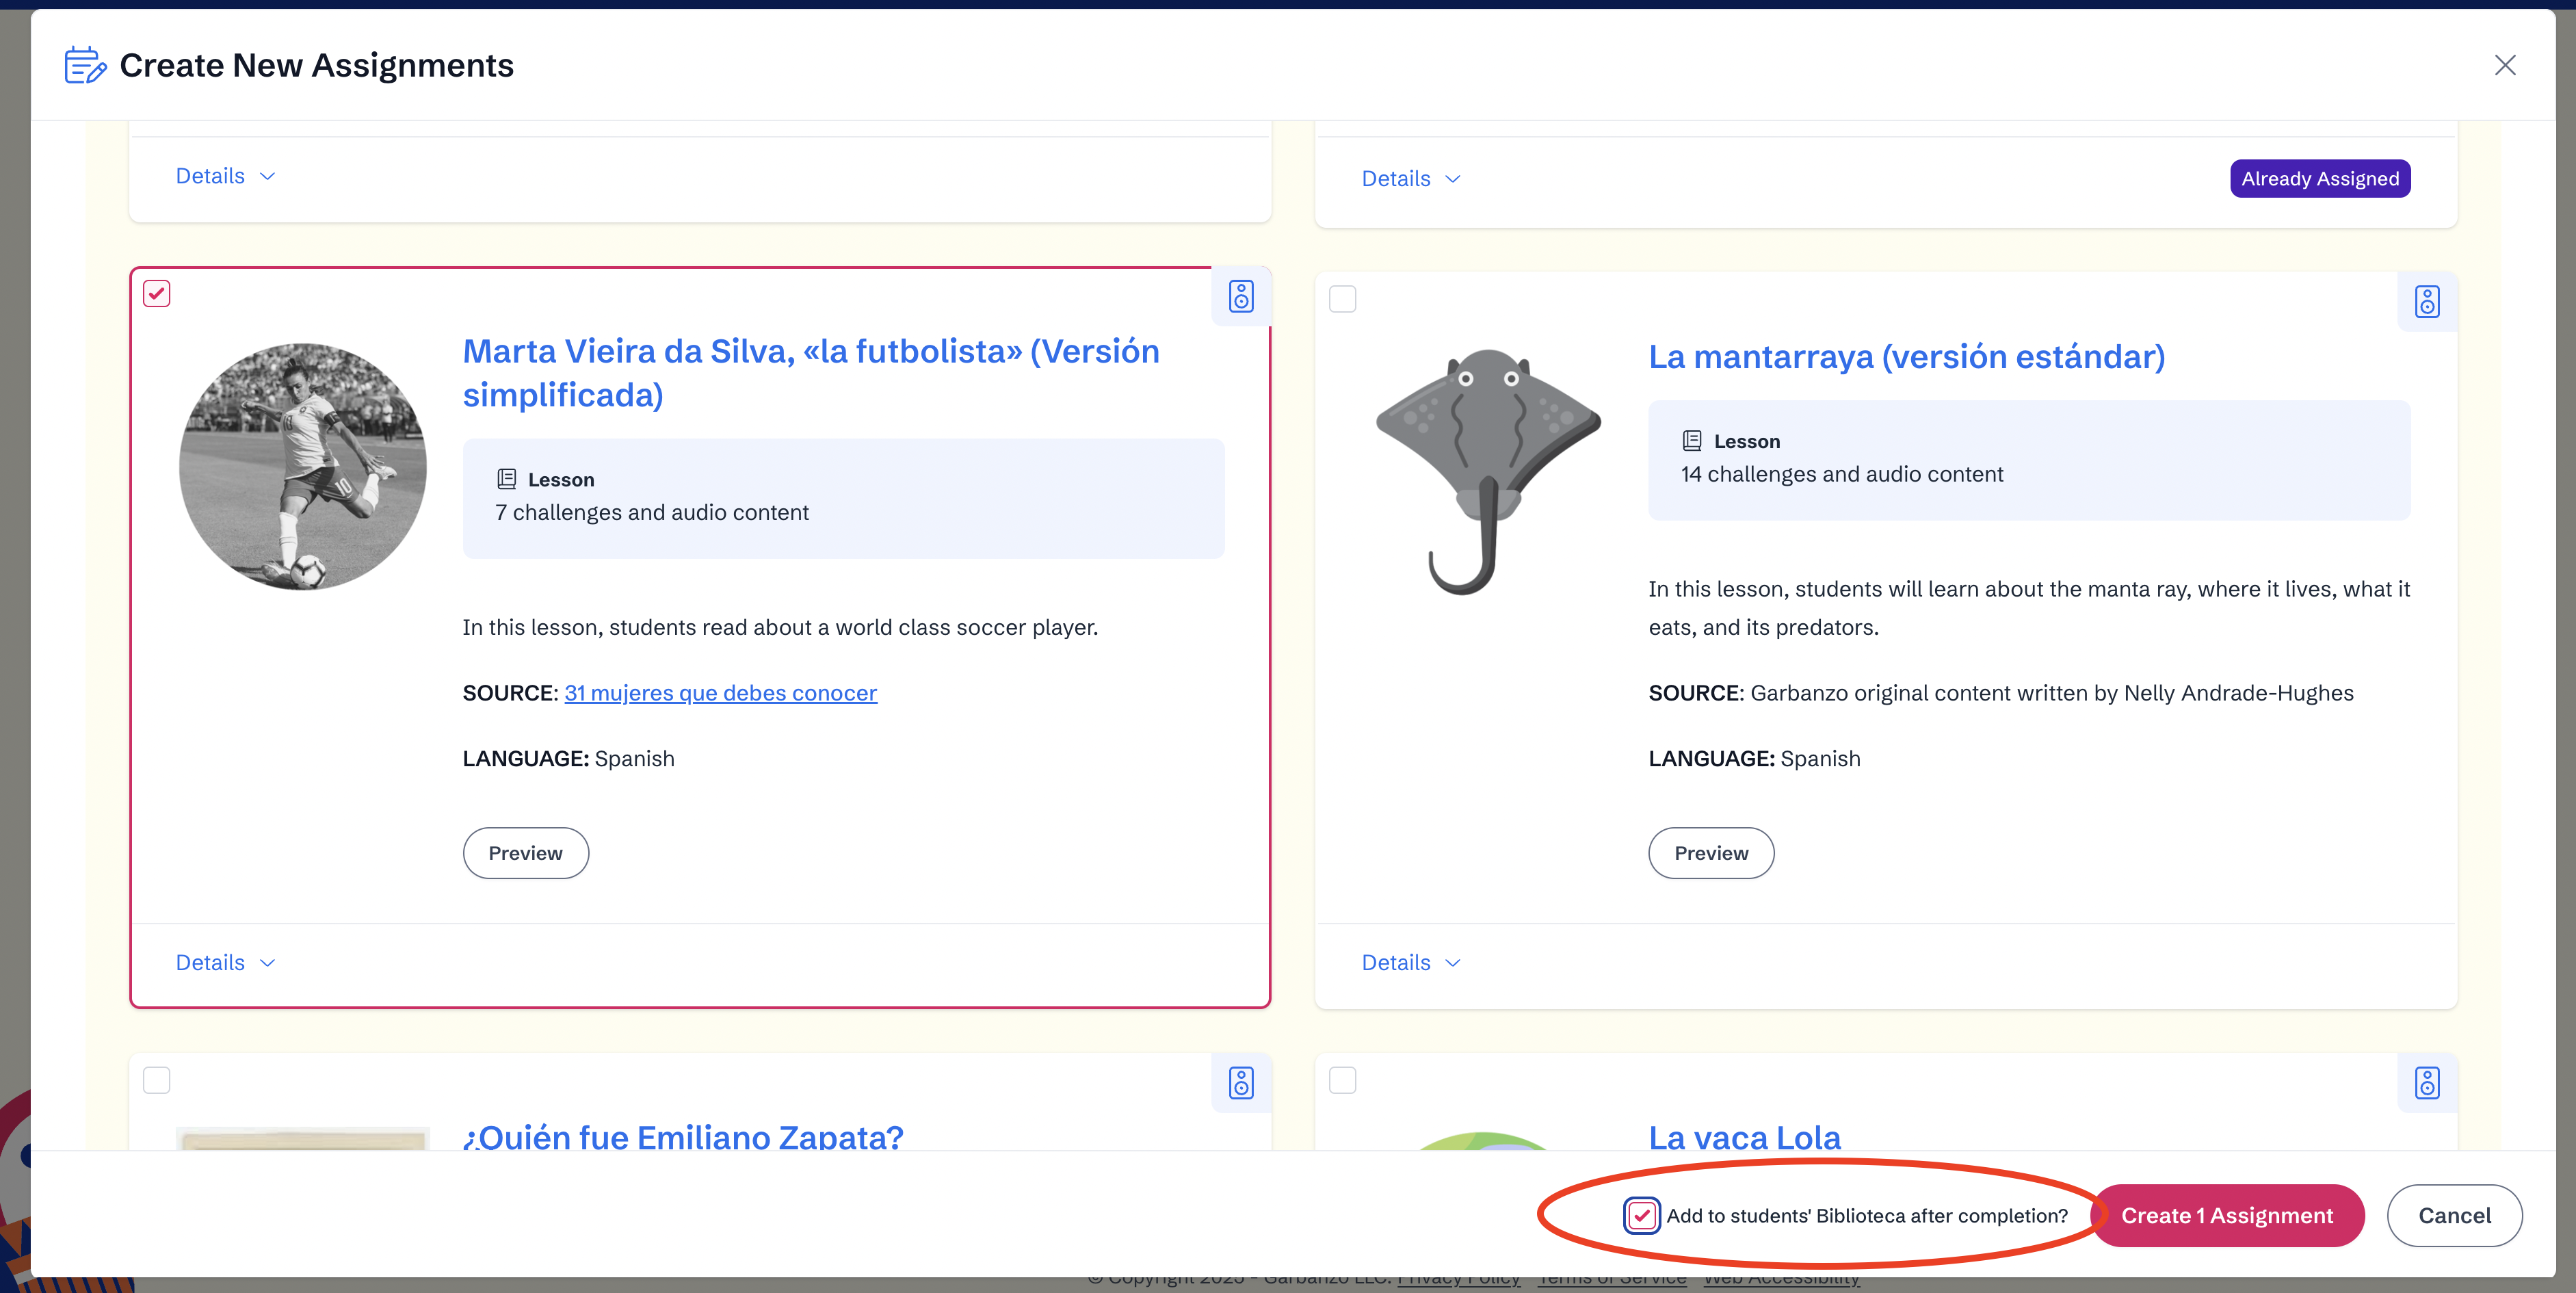The width and height of the screenshot is (2576, 1293).
Task: Click the audio speaker icon on La mantarraya card
Action: click(2427, 301)
